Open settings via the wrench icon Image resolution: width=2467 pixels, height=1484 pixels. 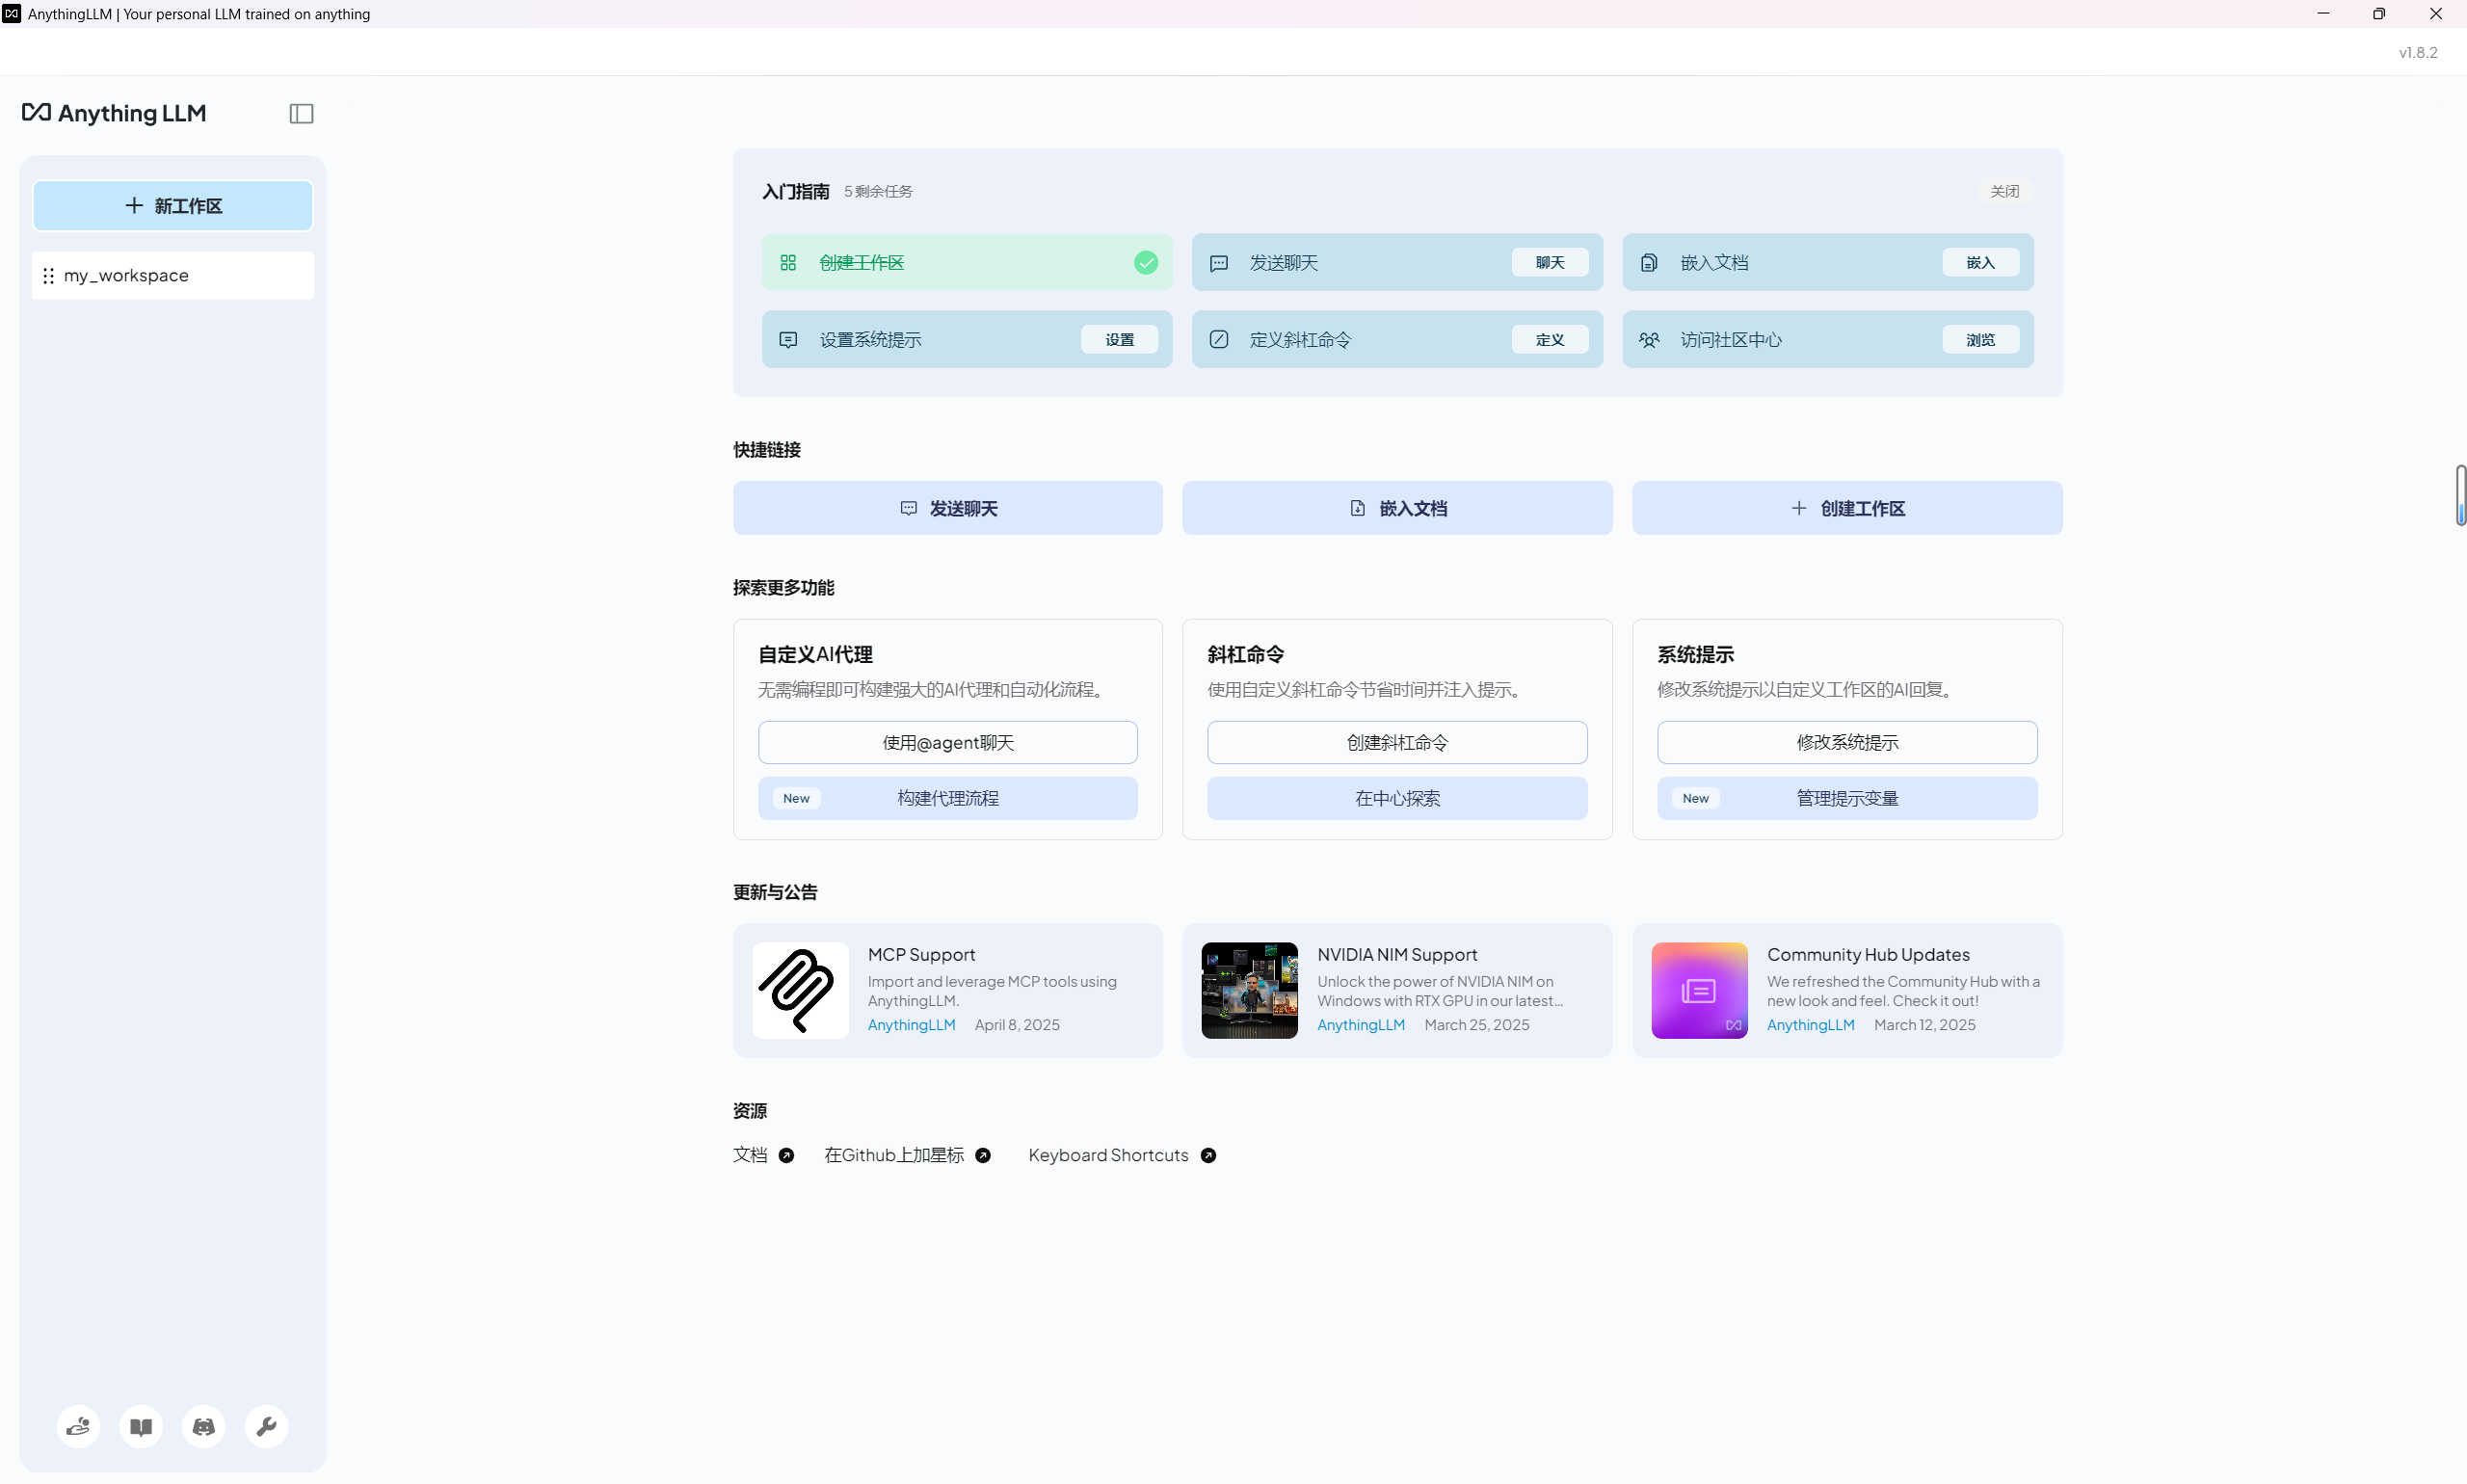[x=266, y=1427]
